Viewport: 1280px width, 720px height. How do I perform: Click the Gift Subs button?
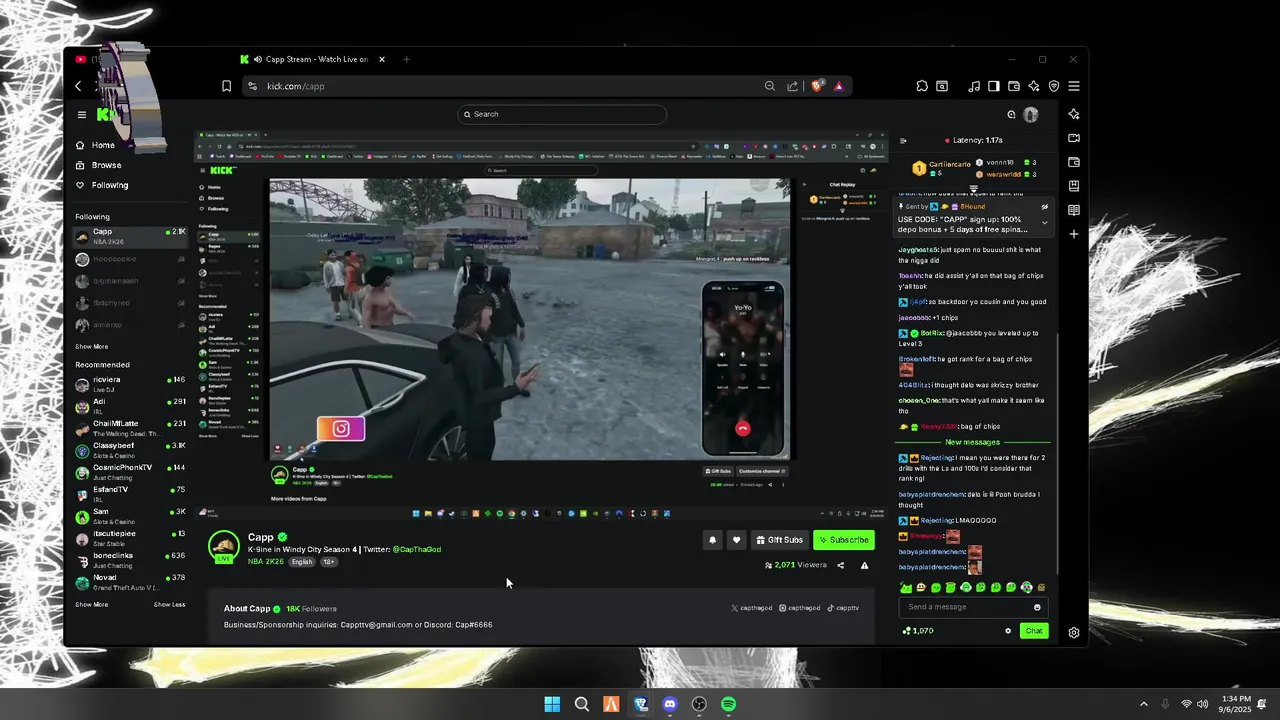click(779, 540)
